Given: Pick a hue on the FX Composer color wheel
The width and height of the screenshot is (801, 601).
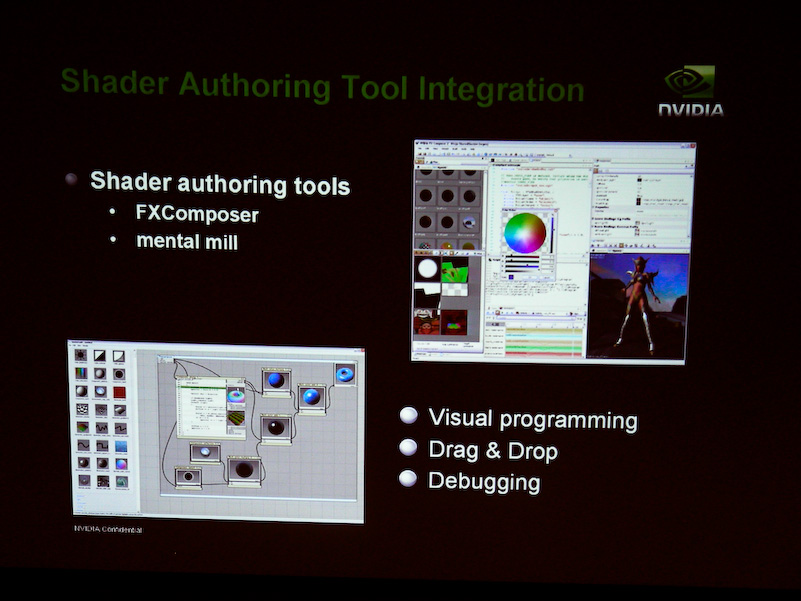Looking at the screenshot, I should [x=525, y=233].
